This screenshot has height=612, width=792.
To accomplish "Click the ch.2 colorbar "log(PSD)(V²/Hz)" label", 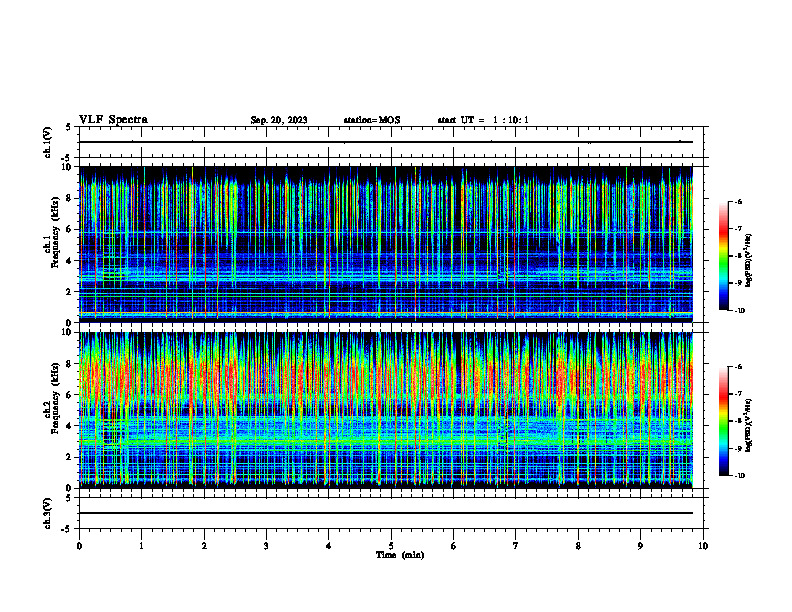I will [748, 425].
